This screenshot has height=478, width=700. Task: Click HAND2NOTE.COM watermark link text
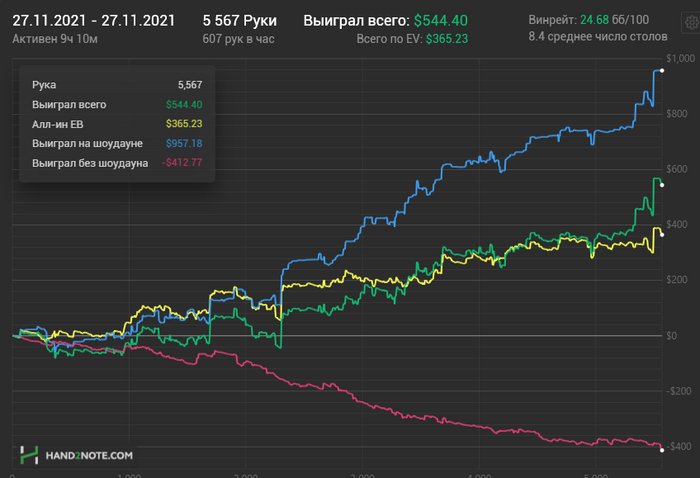89,456
